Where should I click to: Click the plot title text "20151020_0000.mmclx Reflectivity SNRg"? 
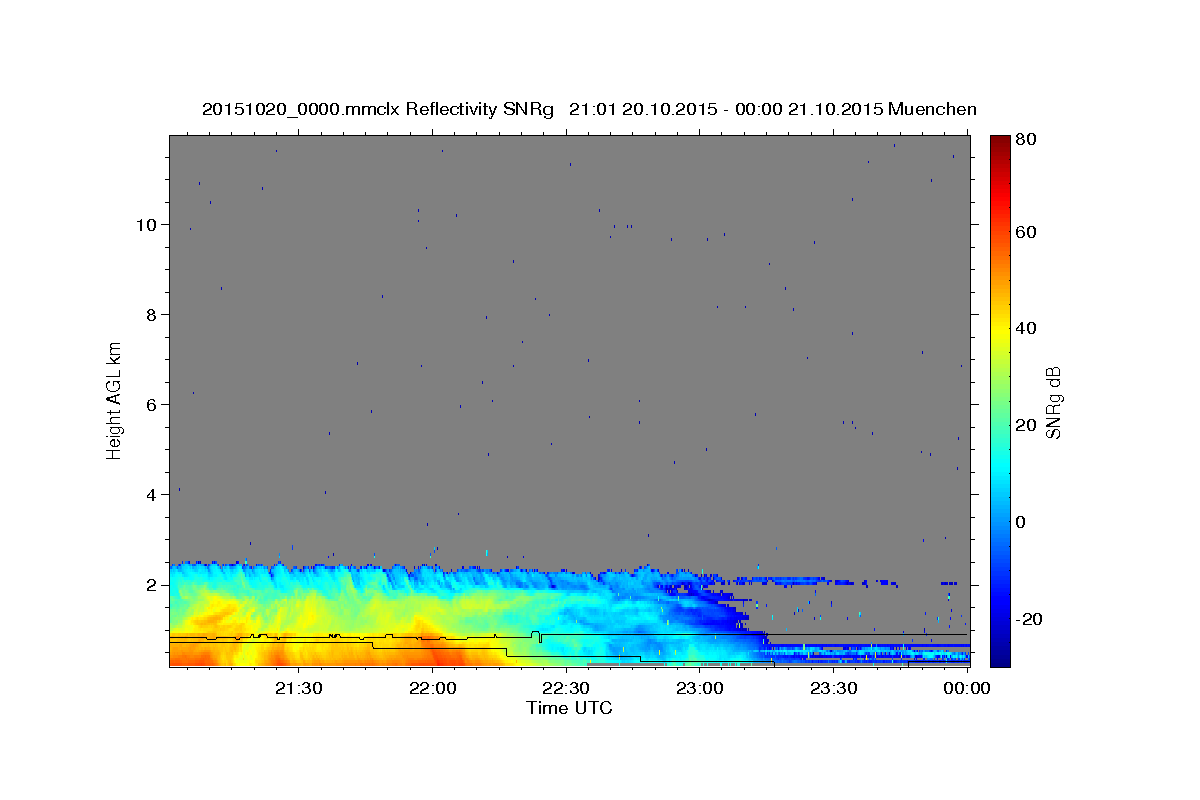(x=377, y=109)
